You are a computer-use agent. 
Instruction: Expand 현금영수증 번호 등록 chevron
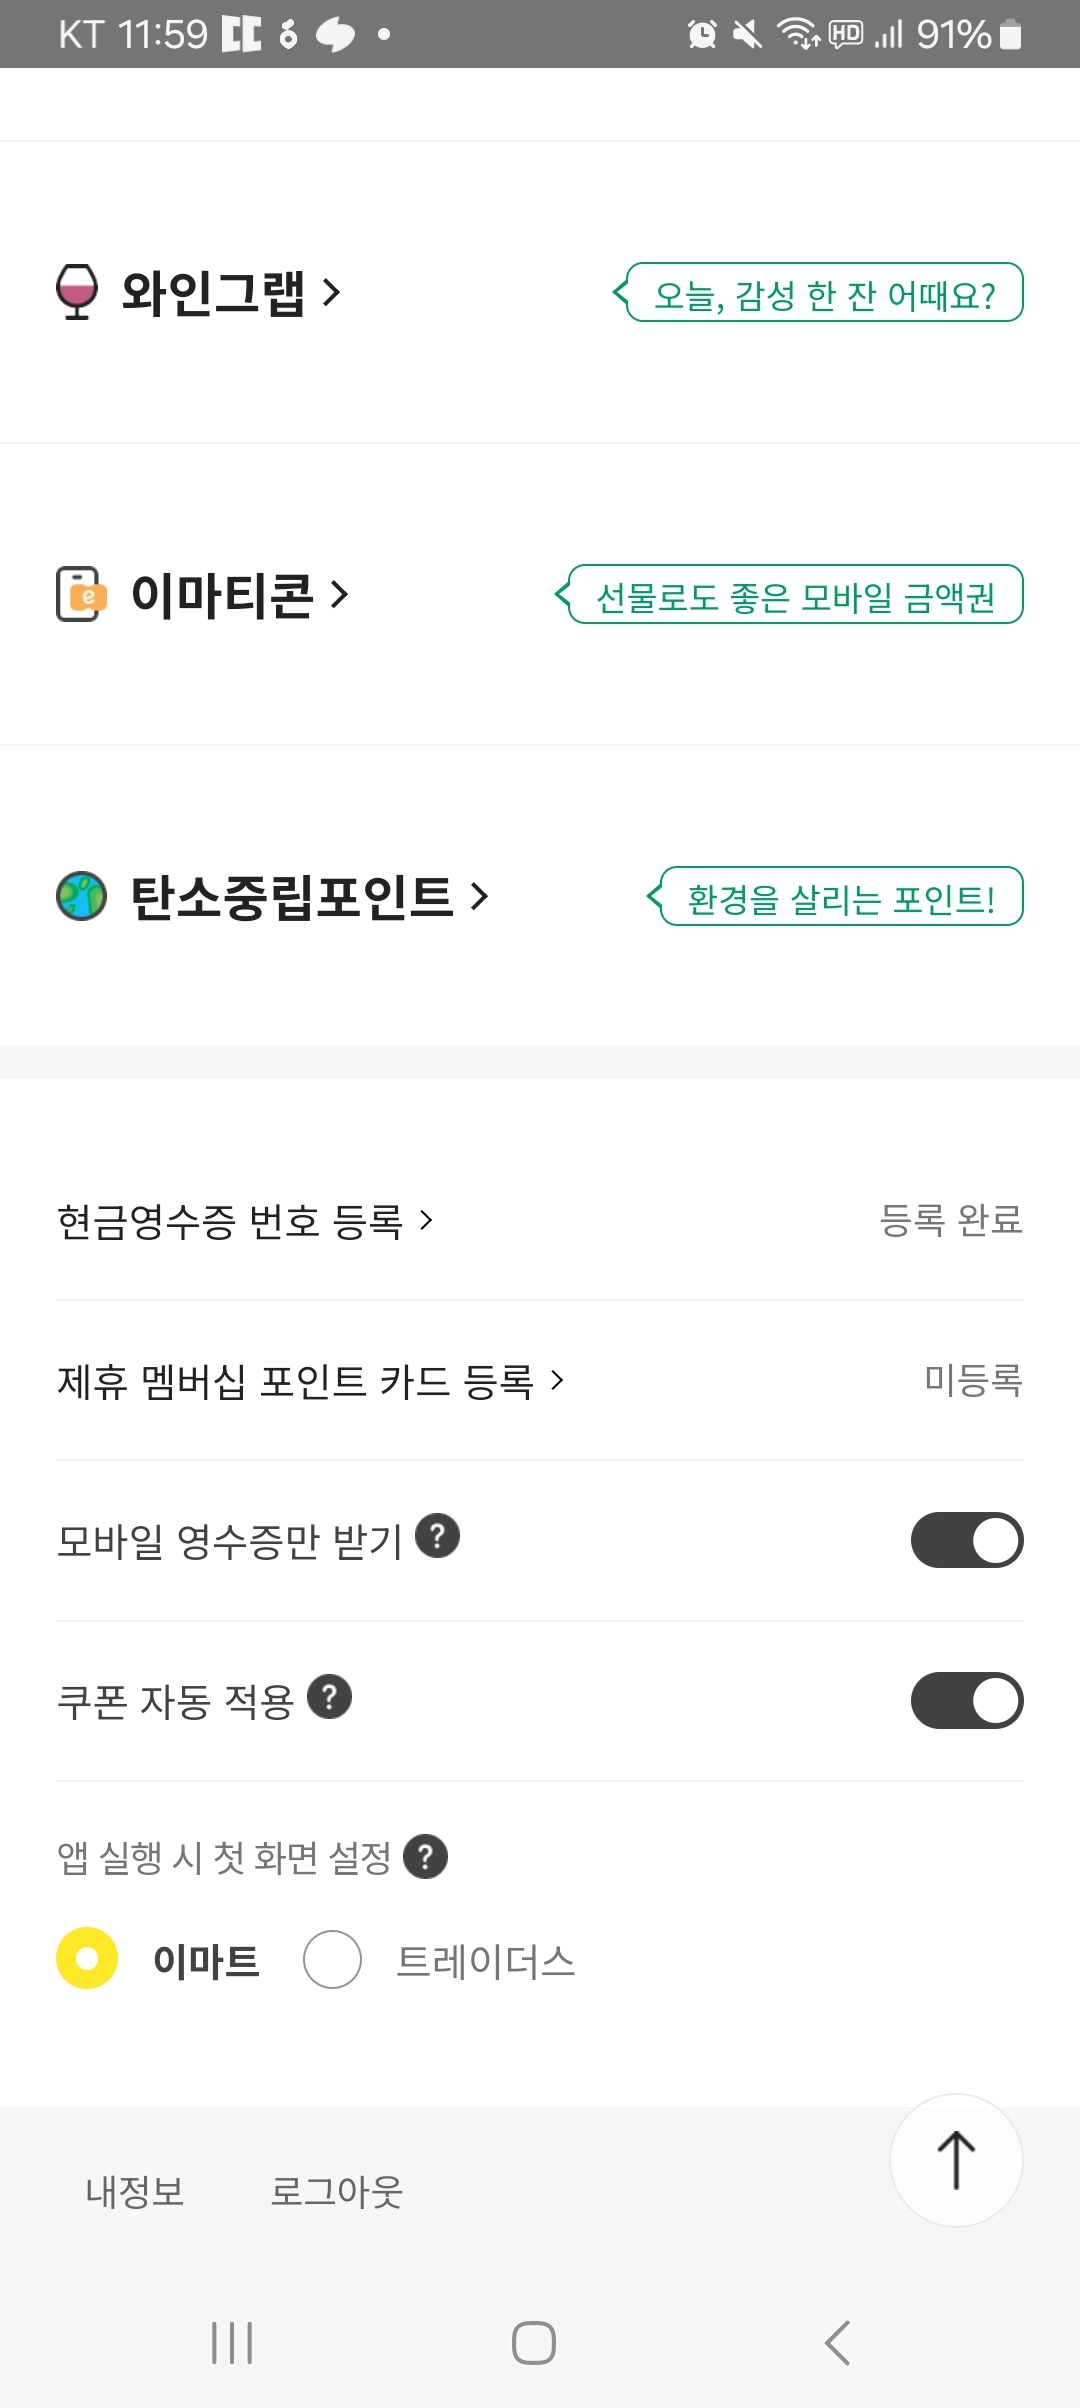[x=426, y=1220]
